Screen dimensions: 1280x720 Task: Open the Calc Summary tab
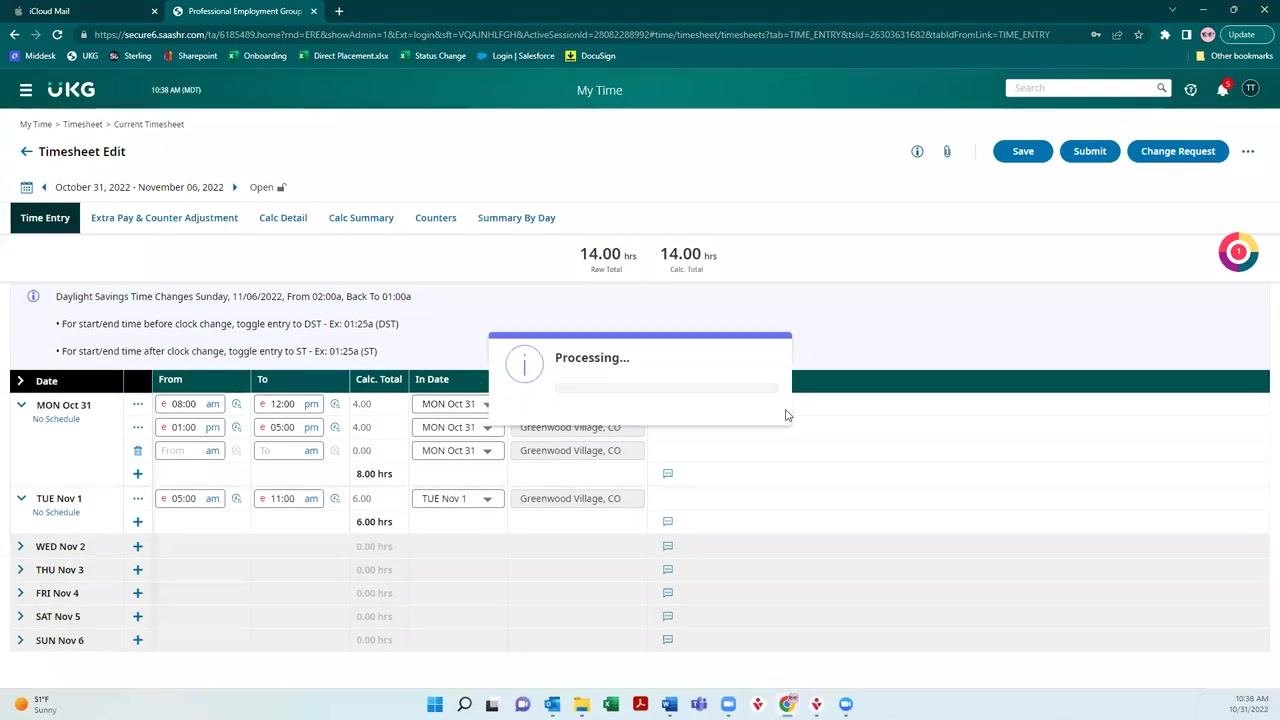click(x=361, y=218)
